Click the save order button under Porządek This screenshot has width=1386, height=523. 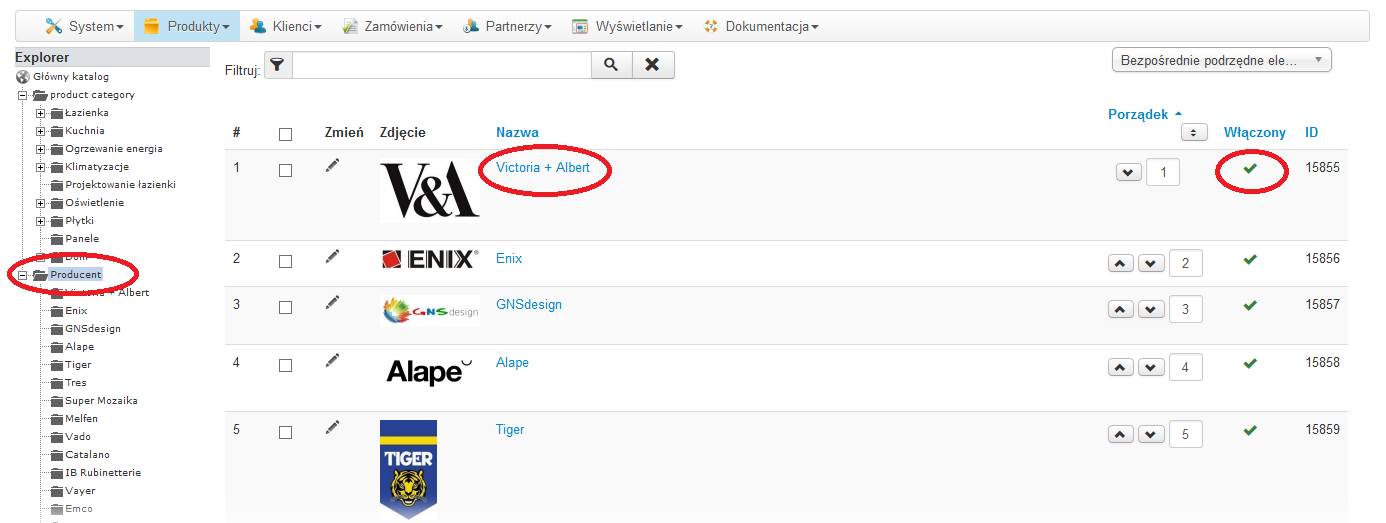tap(1194, 132)
